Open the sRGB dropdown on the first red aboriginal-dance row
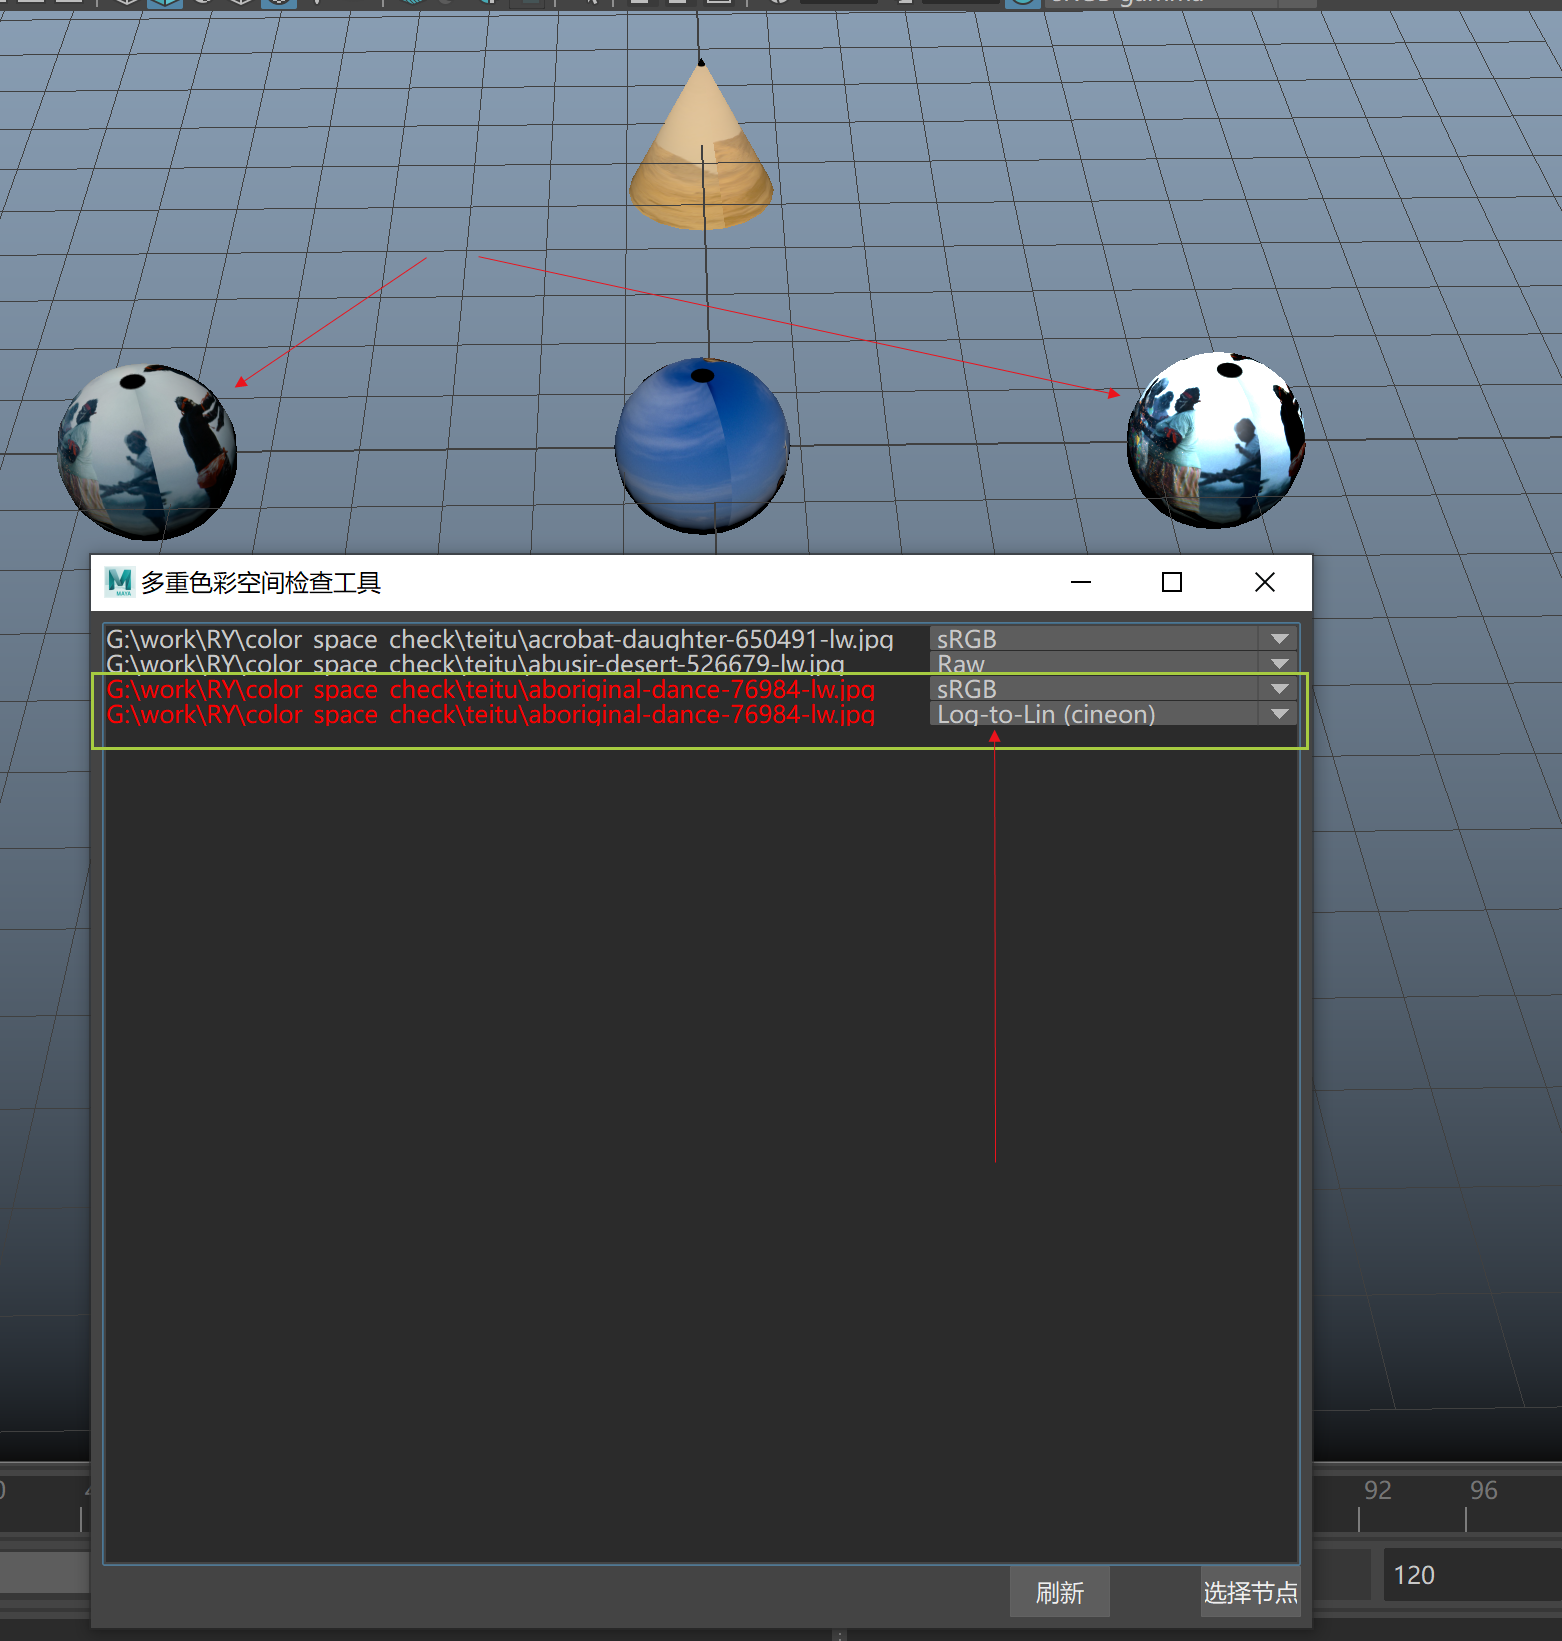The width and height of the screenshot is (1562, 1641). 1112,689
